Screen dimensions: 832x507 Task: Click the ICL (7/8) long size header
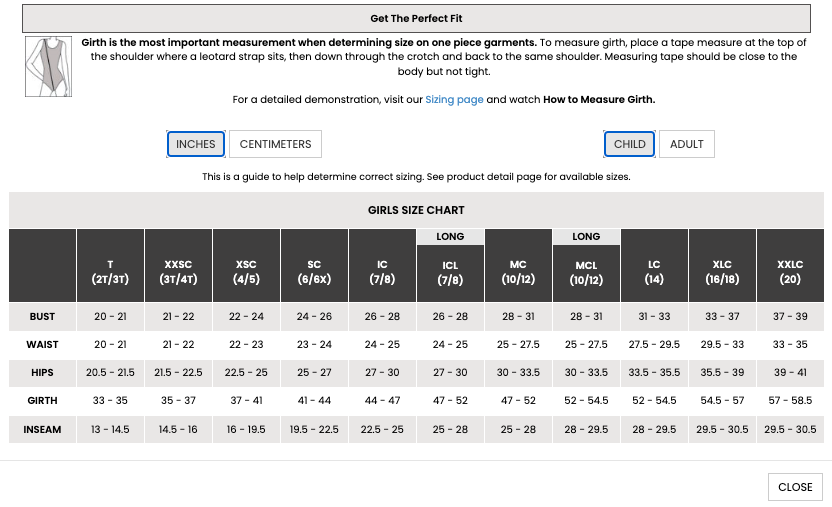click(x=450, y=272)
